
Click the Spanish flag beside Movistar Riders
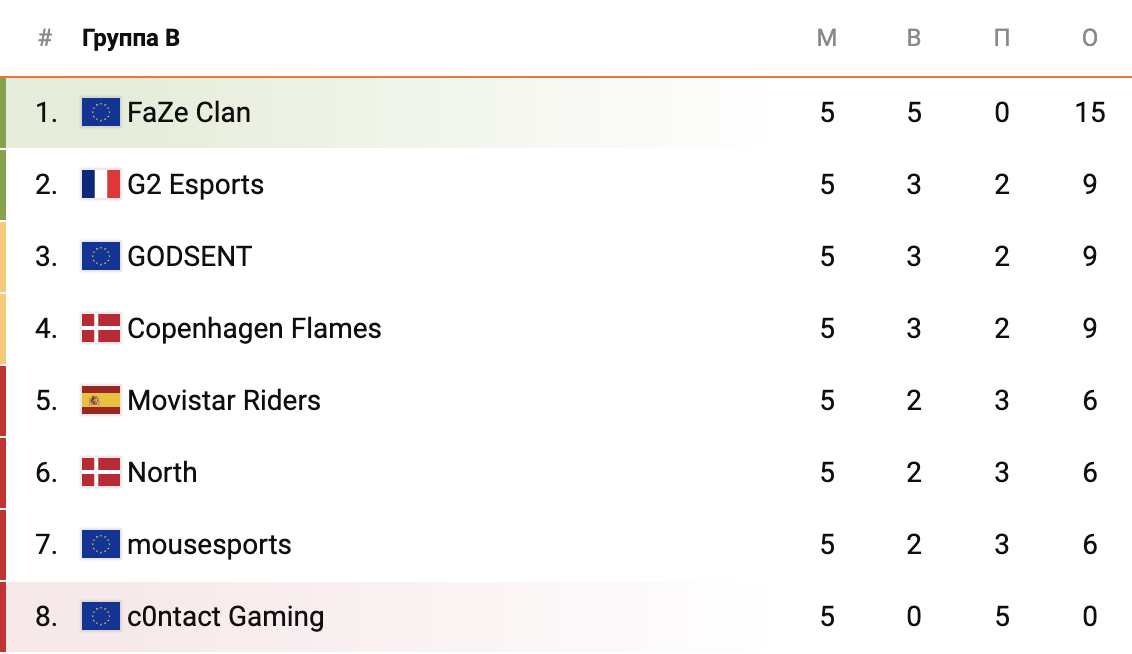[101, 400]
